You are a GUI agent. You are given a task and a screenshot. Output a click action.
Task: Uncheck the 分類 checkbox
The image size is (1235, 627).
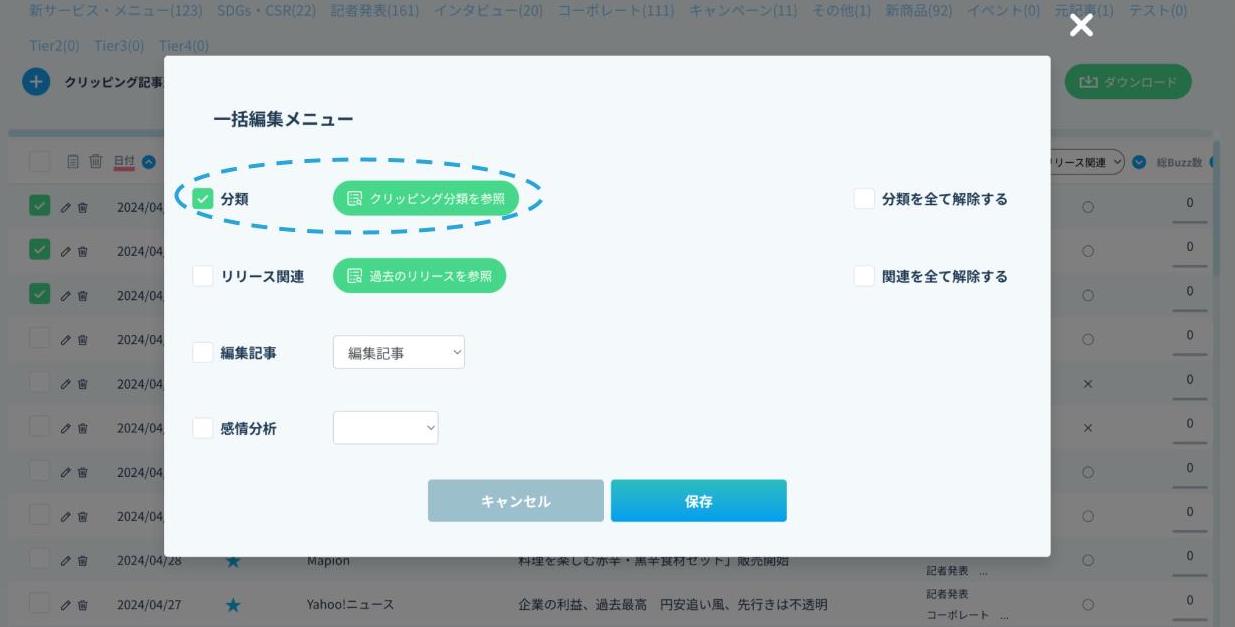click(203, 199)
